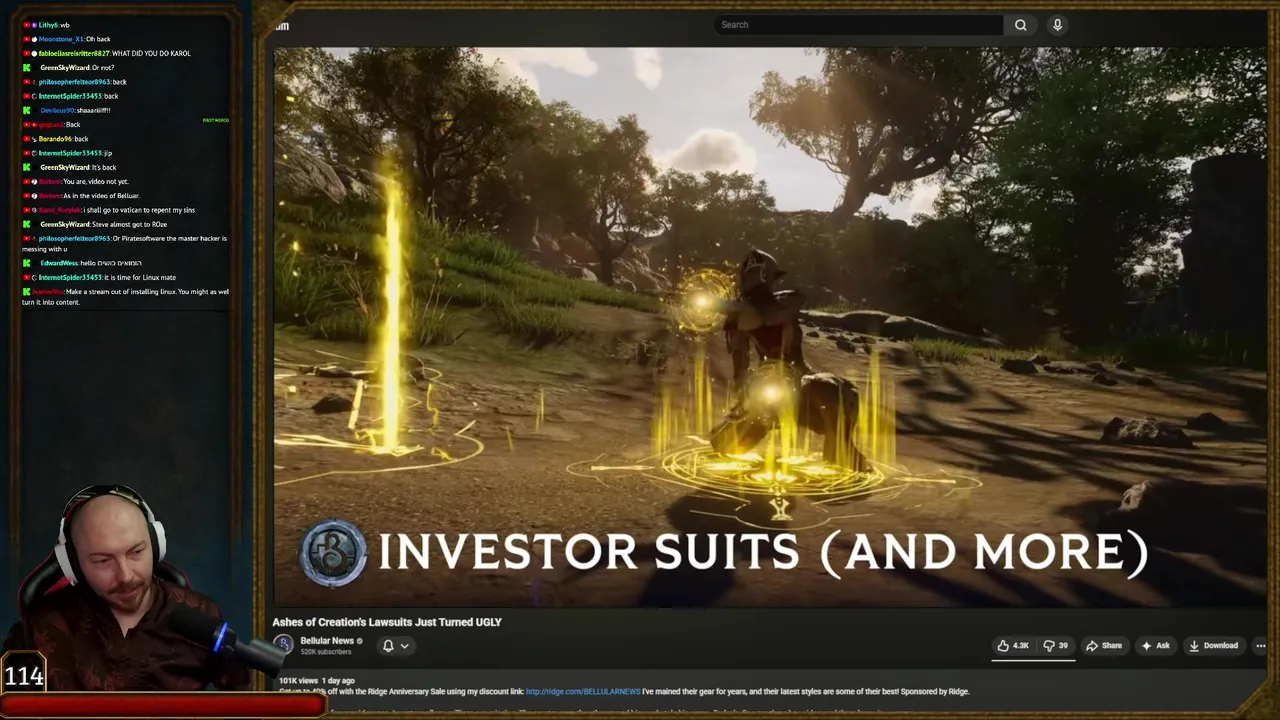Click YouTube icon beside Lithy6
The height and width of the screenshot is (720, 1280).
(27, 25)
